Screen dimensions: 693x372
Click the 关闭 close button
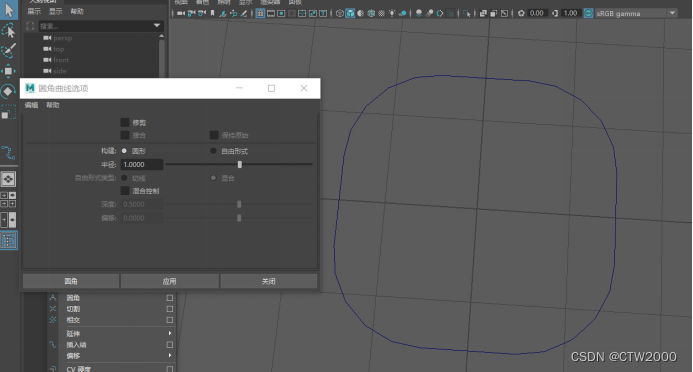click(x=269, y=281)
